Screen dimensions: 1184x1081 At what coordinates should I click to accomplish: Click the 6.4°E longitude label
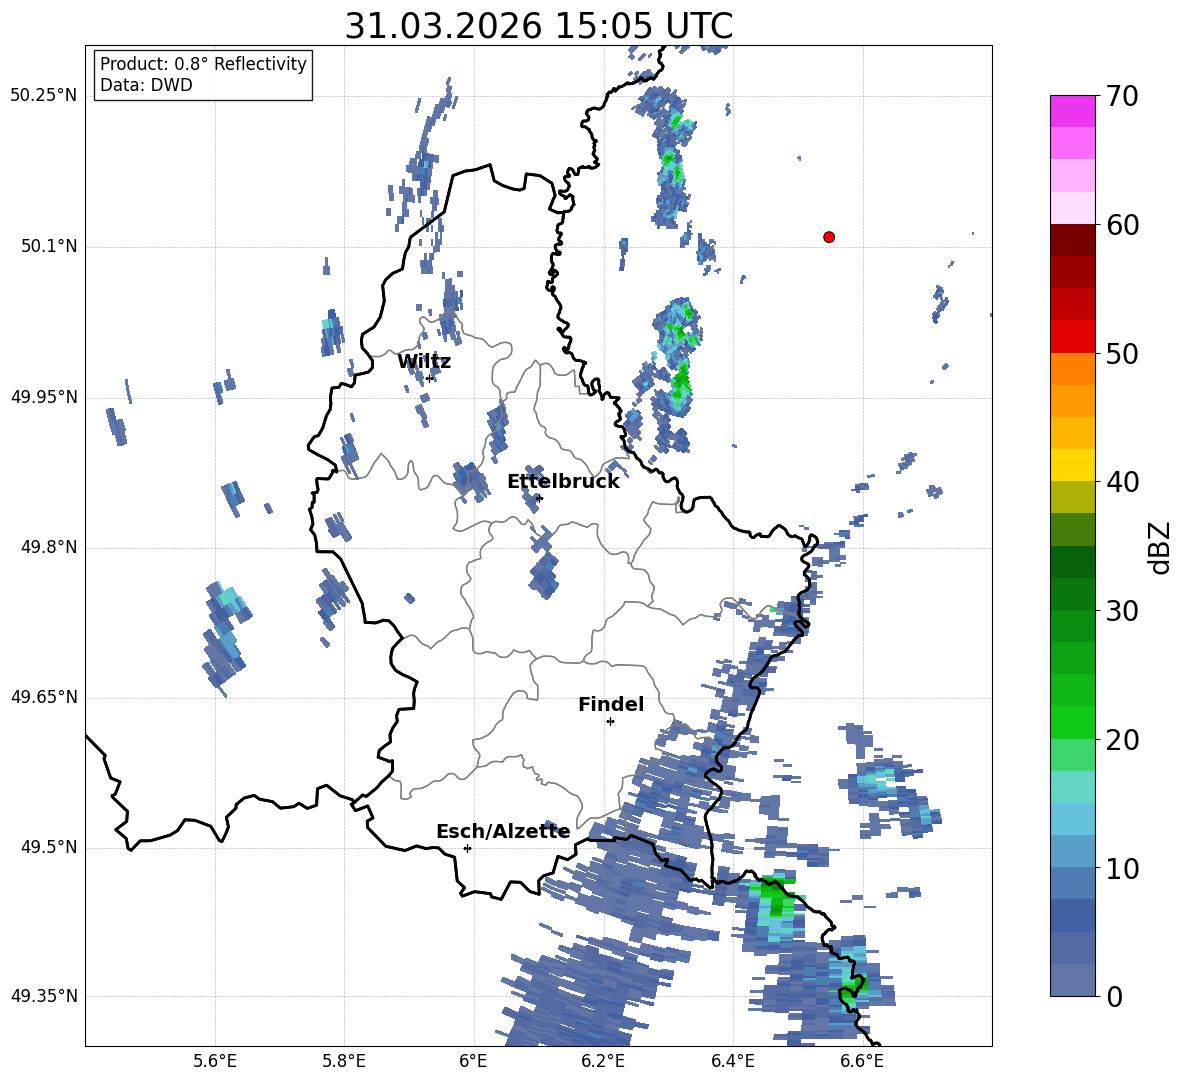click(x=732, y=1061)
